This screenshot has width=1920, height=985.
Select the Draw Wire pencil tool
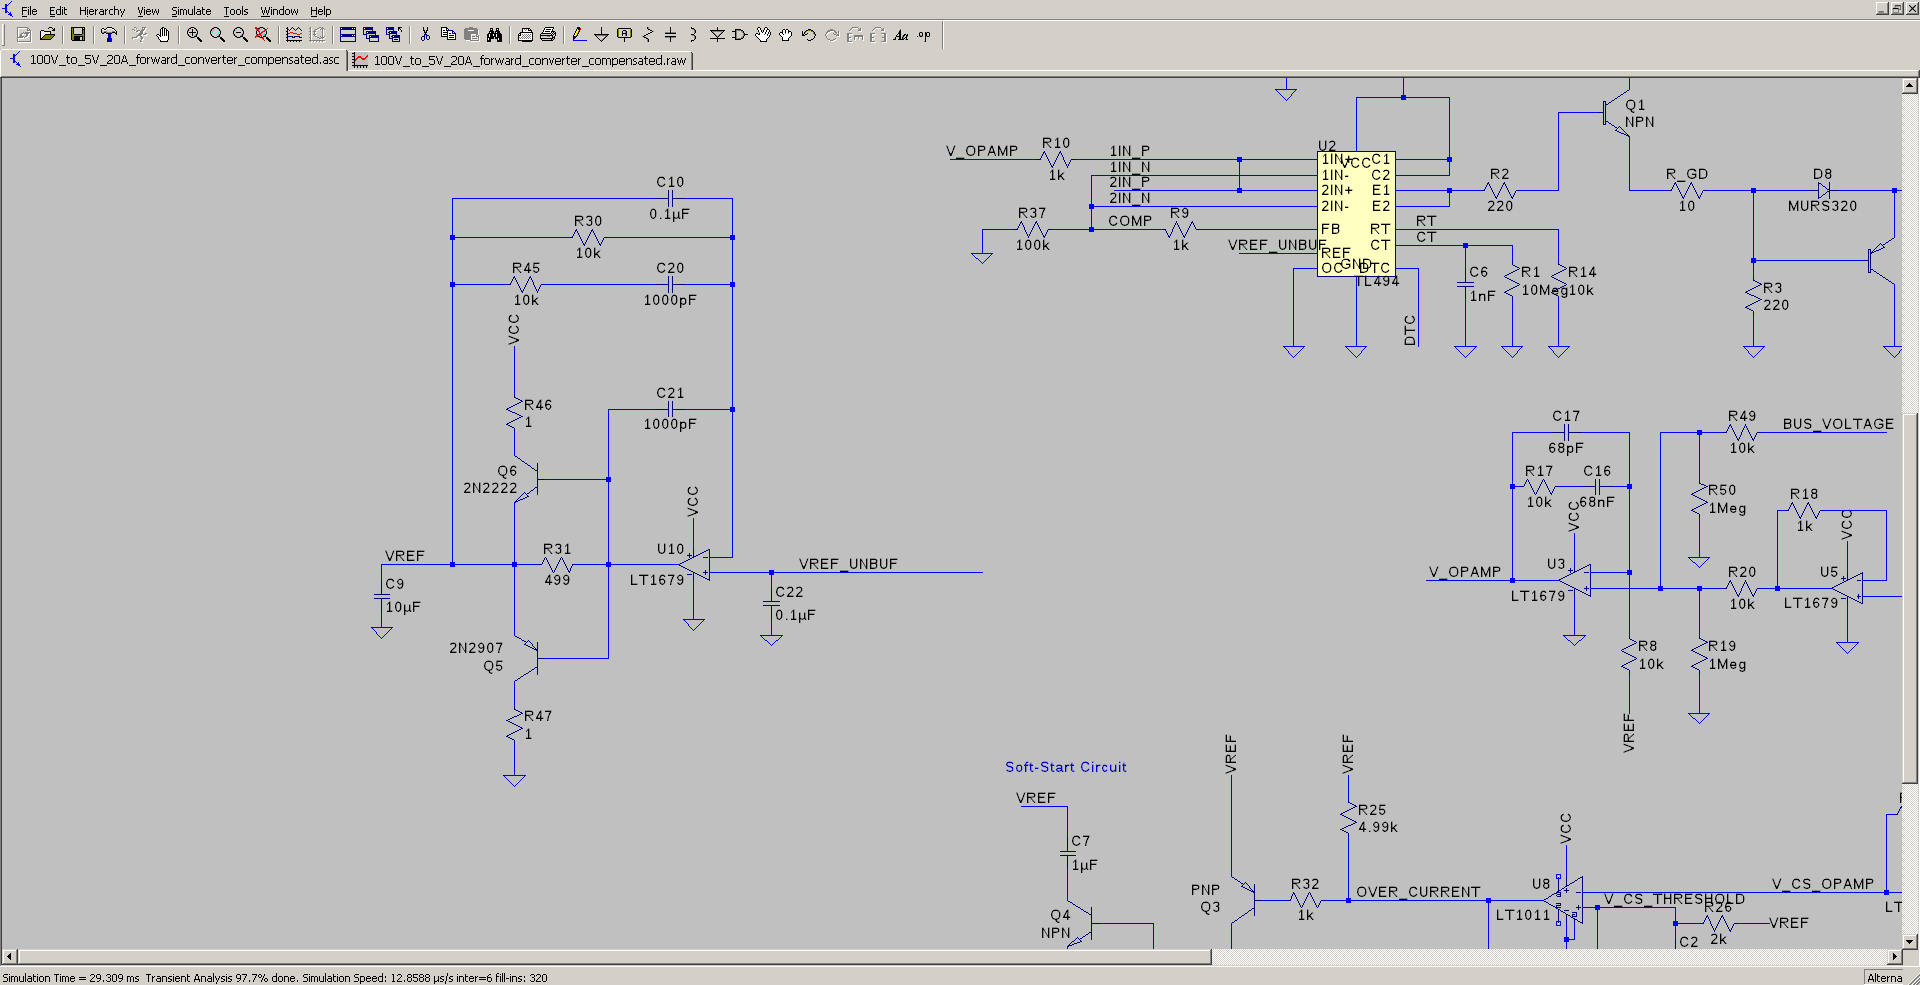[579, 35]
